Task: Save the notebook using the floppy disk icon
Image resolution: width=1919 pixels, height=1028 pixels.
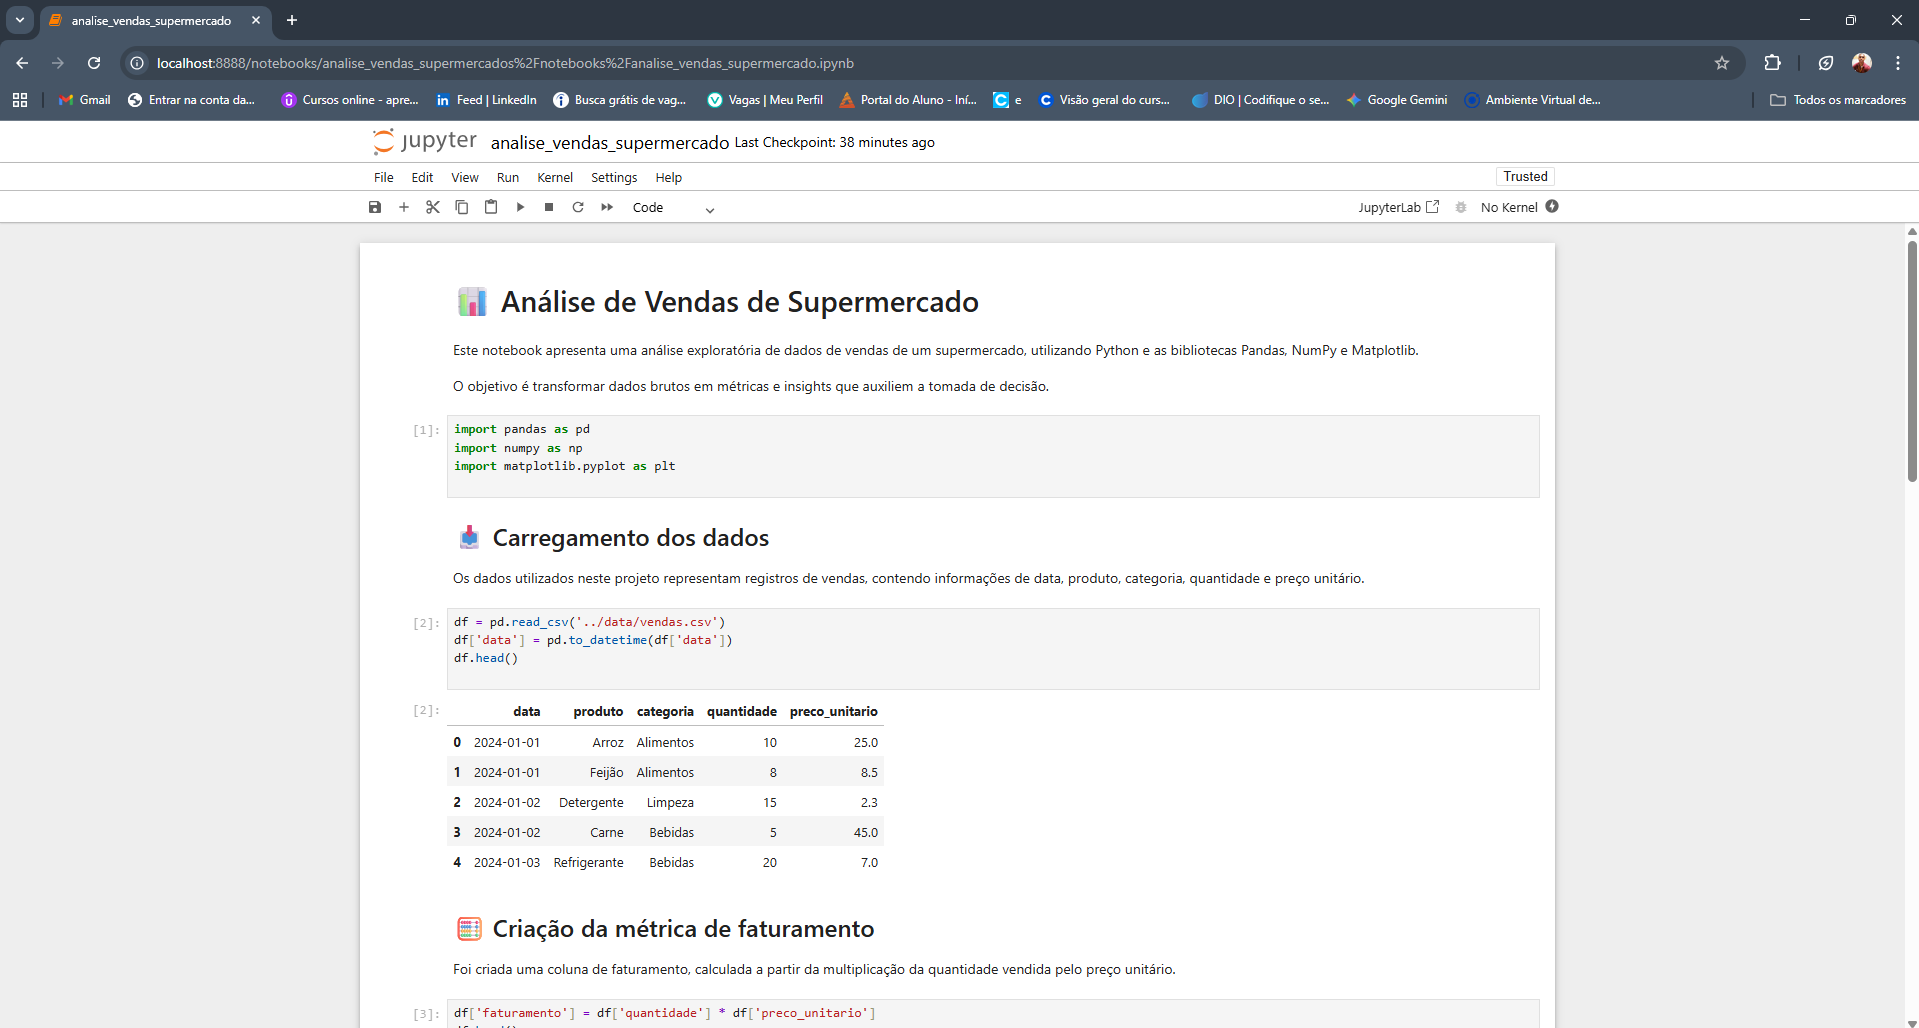Action: 375,207
